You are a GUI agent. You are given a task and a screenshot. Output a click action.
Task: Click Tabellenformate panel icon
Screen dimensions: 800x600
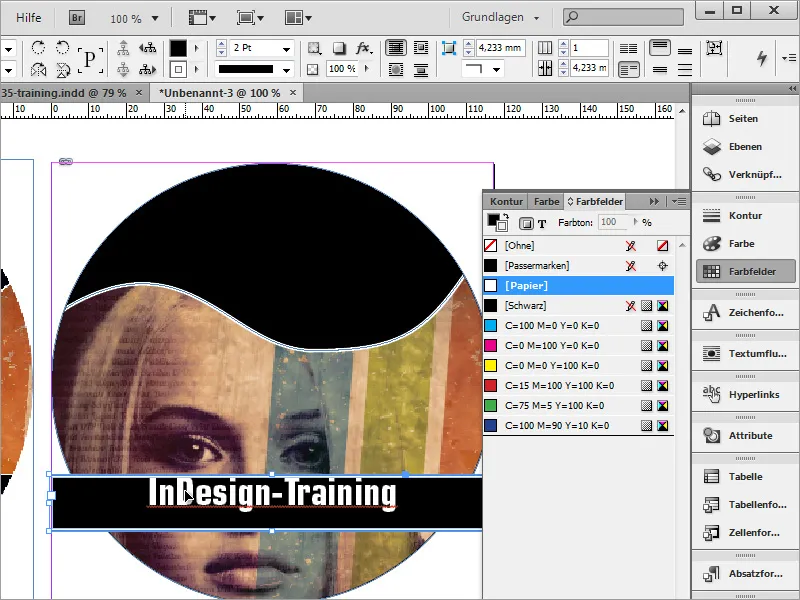(711, 505)
